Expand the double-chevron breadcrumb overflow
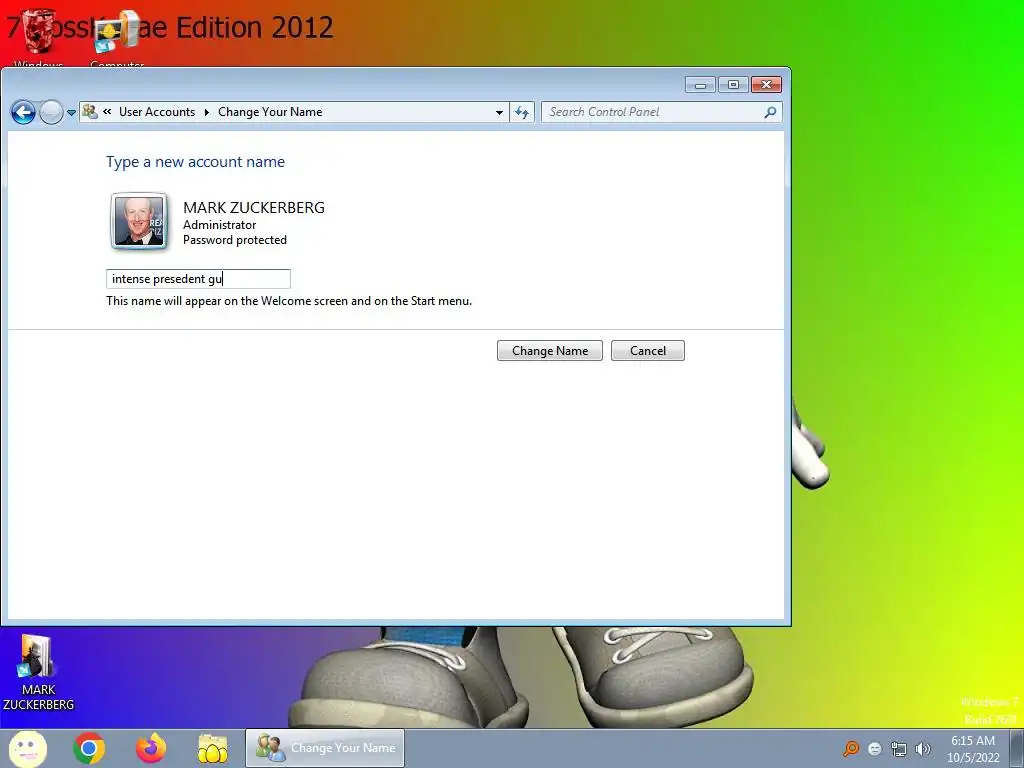 tap(107, 112)
